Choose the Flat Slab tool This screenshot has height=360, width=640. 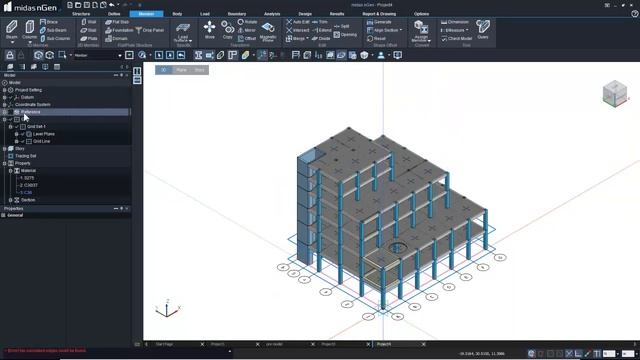pos(117,22)
